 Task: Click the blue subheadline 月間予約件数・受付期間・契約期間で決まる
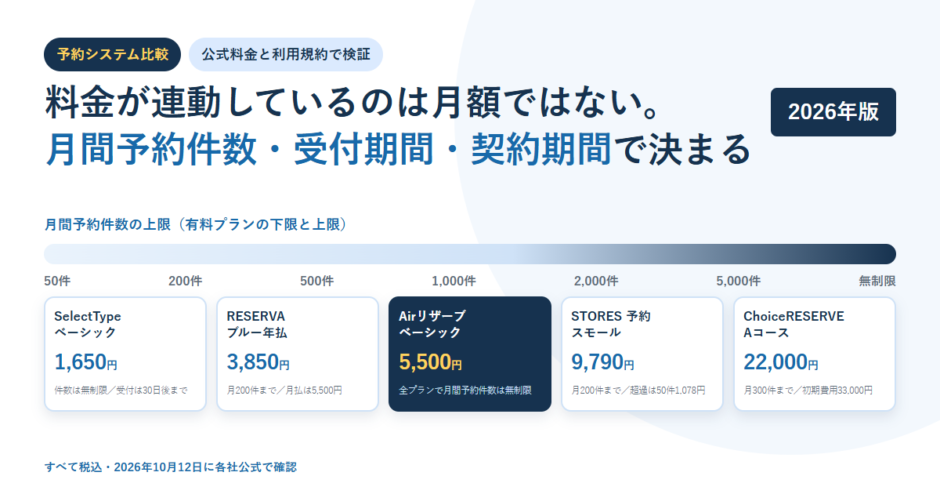pyautogui.click(x=398, y=149)
